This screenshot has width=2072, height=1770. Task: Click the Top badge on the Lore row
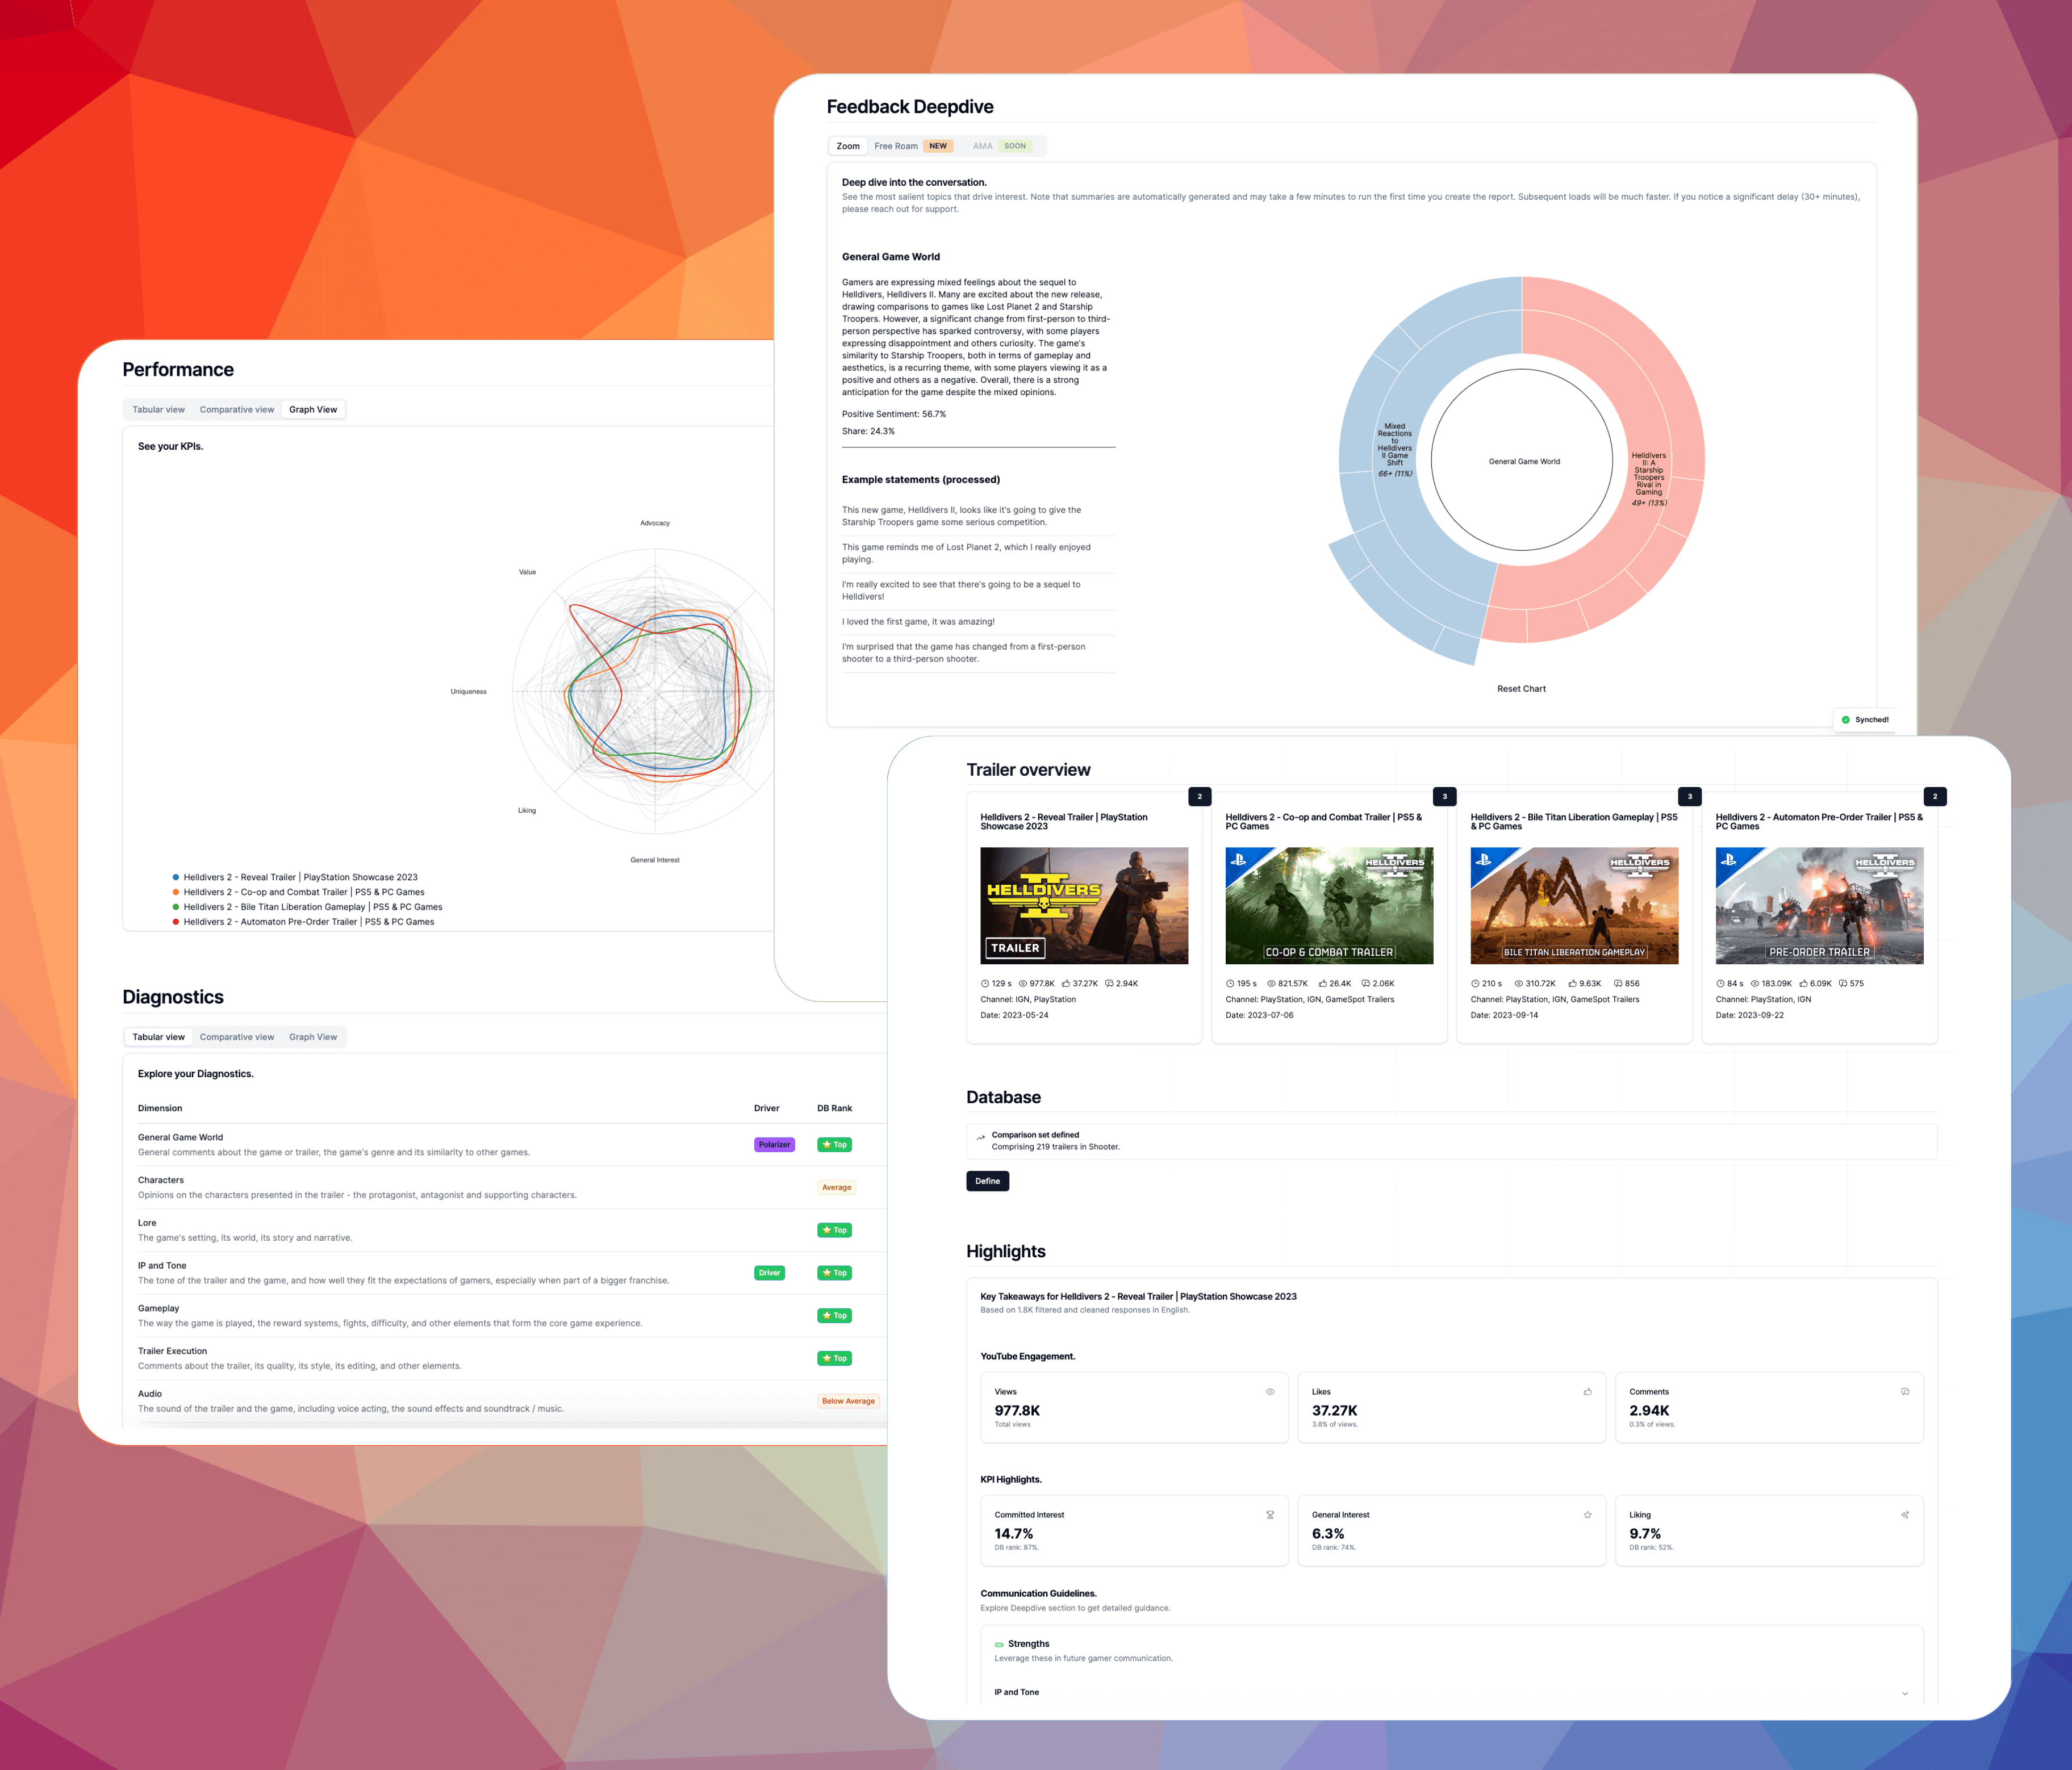pyautogui.click(x=834, y=1230)
